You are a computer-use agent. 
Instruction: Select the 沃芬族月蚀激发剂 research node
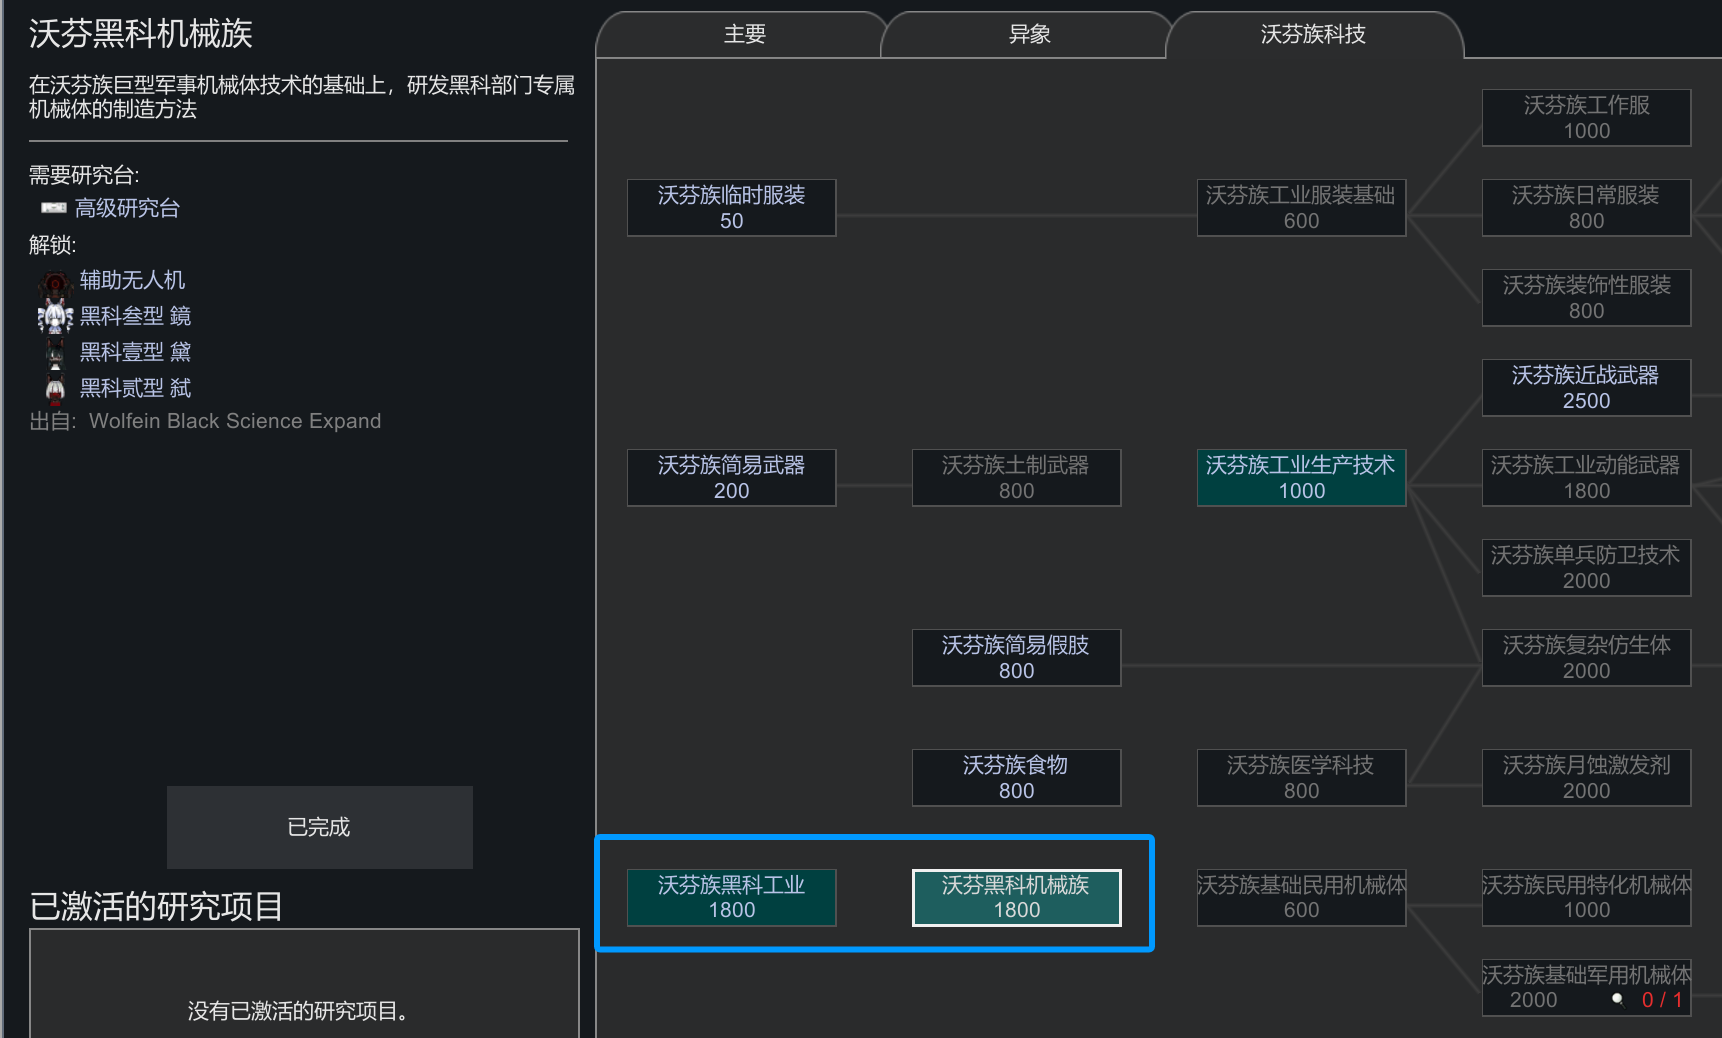point(1587,777)
